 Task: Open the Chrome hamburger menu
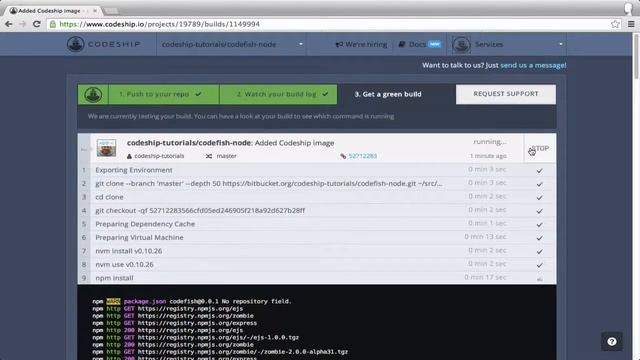pyautogui.click(x=631, y=24)
